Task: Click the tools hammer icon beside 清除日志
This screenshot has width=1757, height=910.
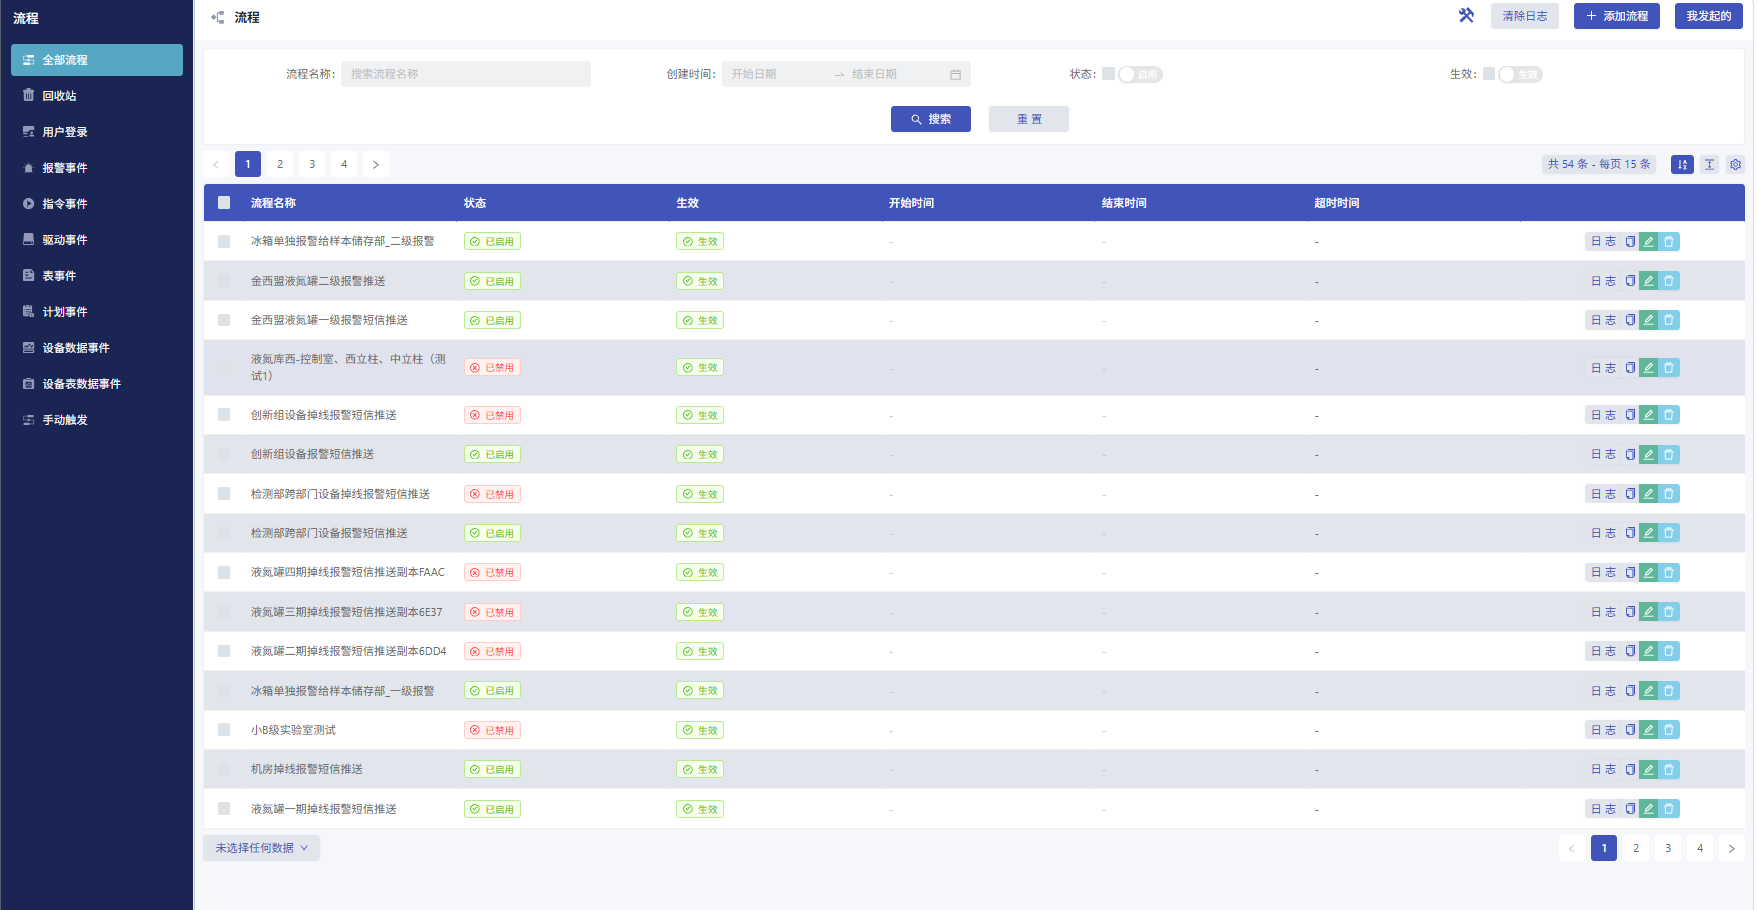Action: tap(1466, 15)
